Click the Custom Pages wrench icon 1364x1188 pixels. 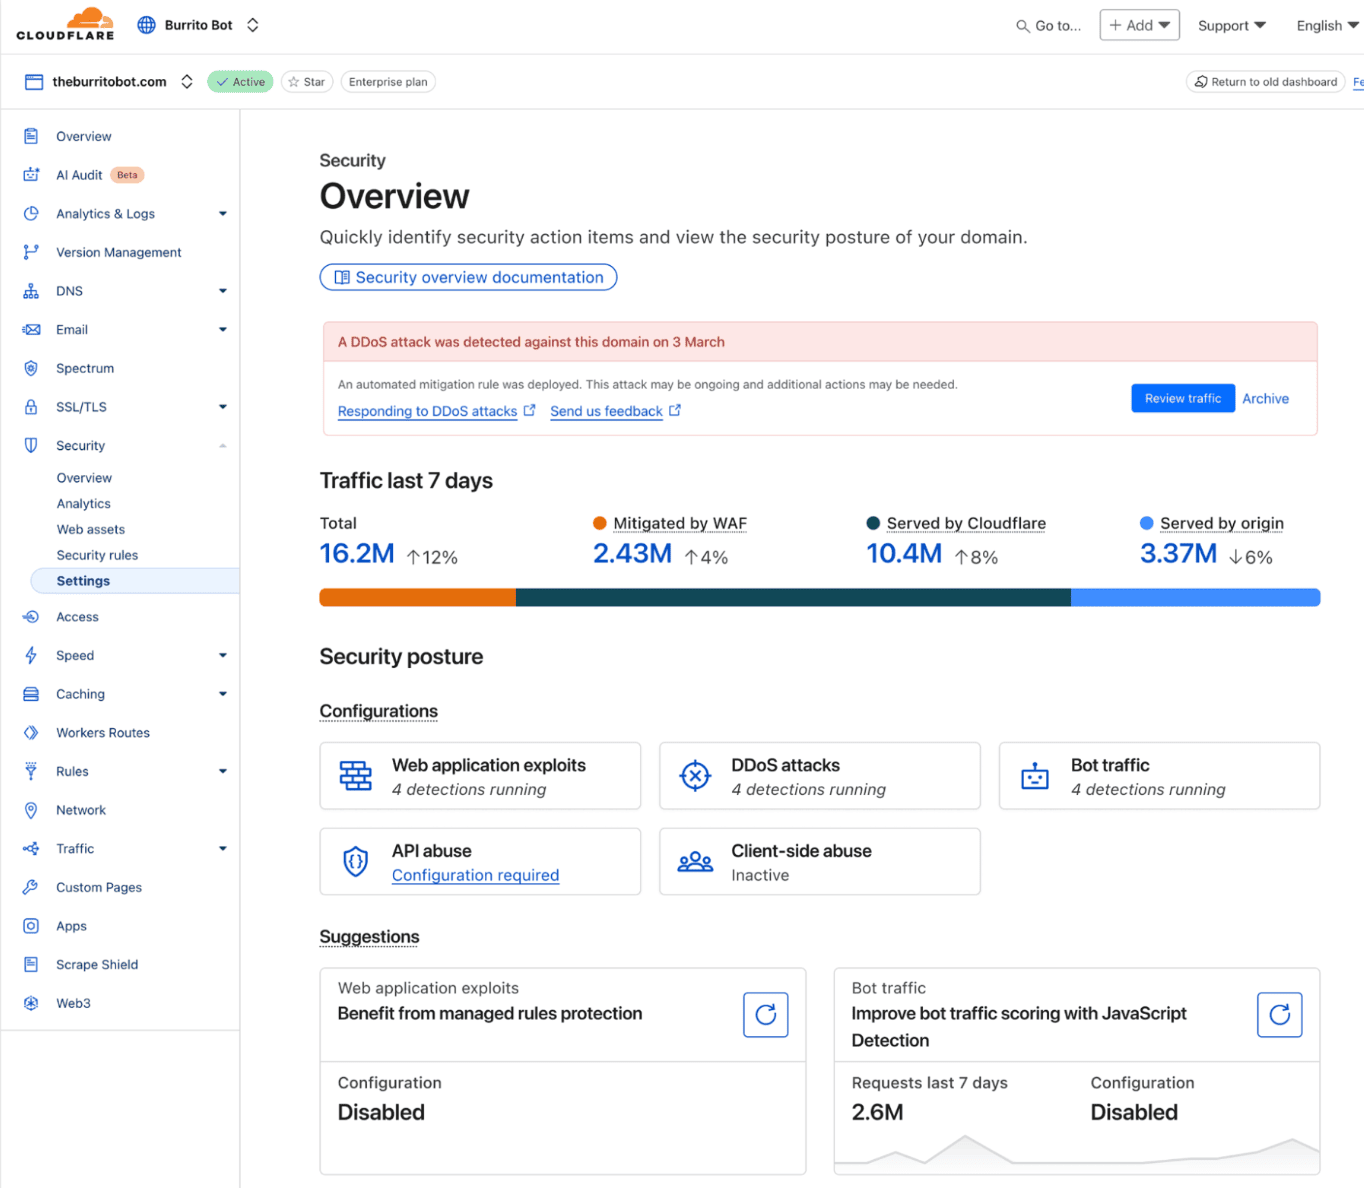point(31,887)
